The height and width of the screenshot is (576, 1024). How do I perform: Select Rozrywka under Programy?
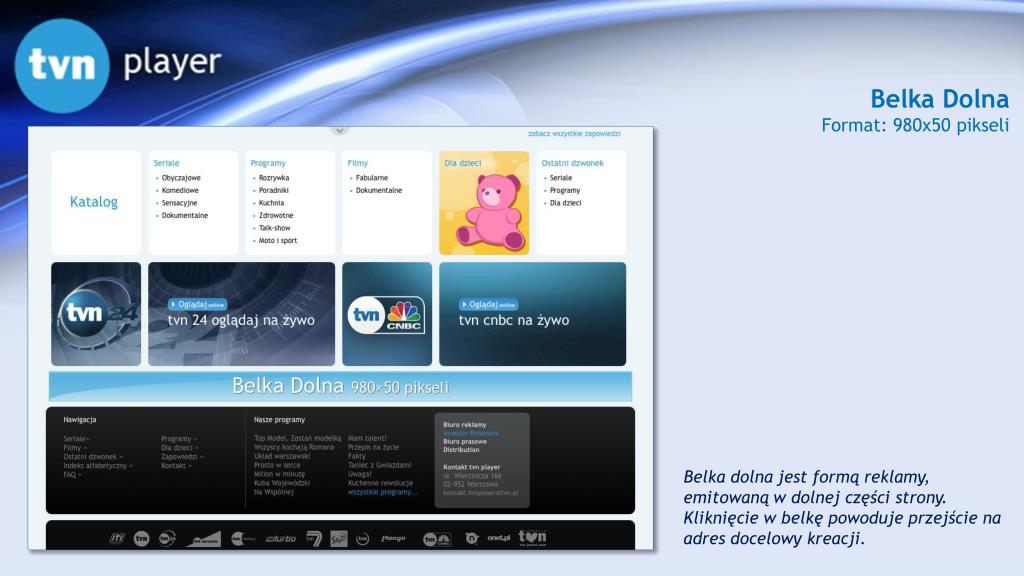coord(274,178)
